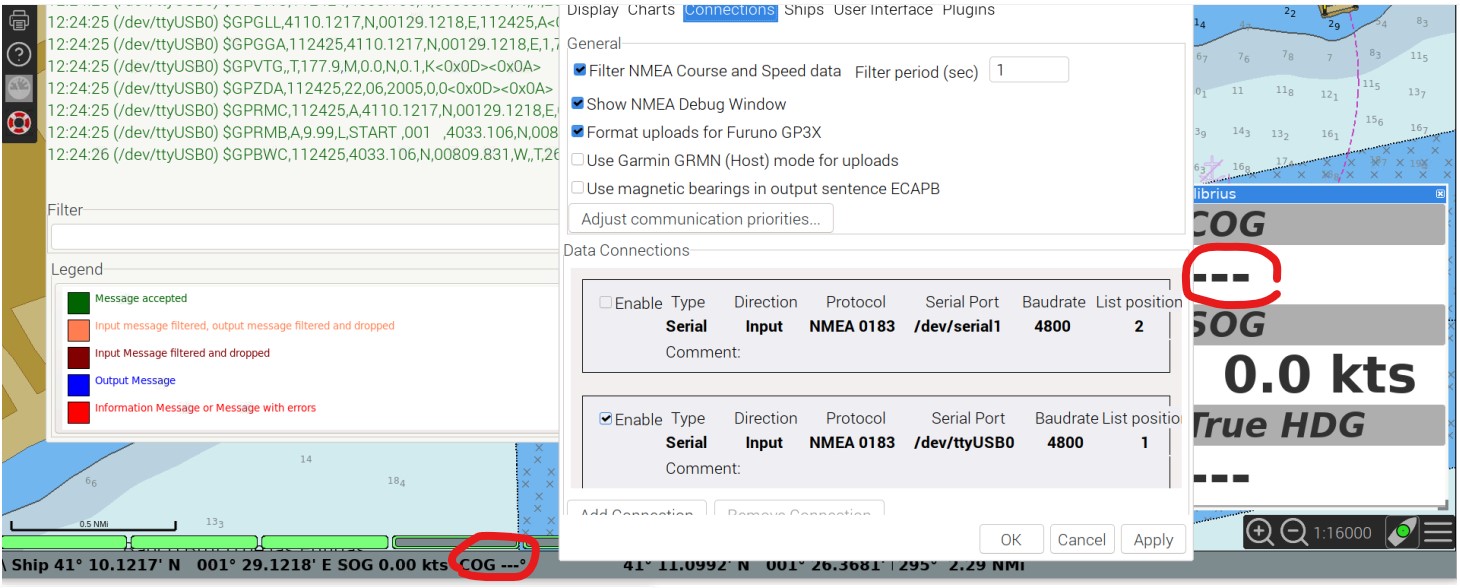Click Adjust communication priorities button
The image size is (1460, 588).
700,219
